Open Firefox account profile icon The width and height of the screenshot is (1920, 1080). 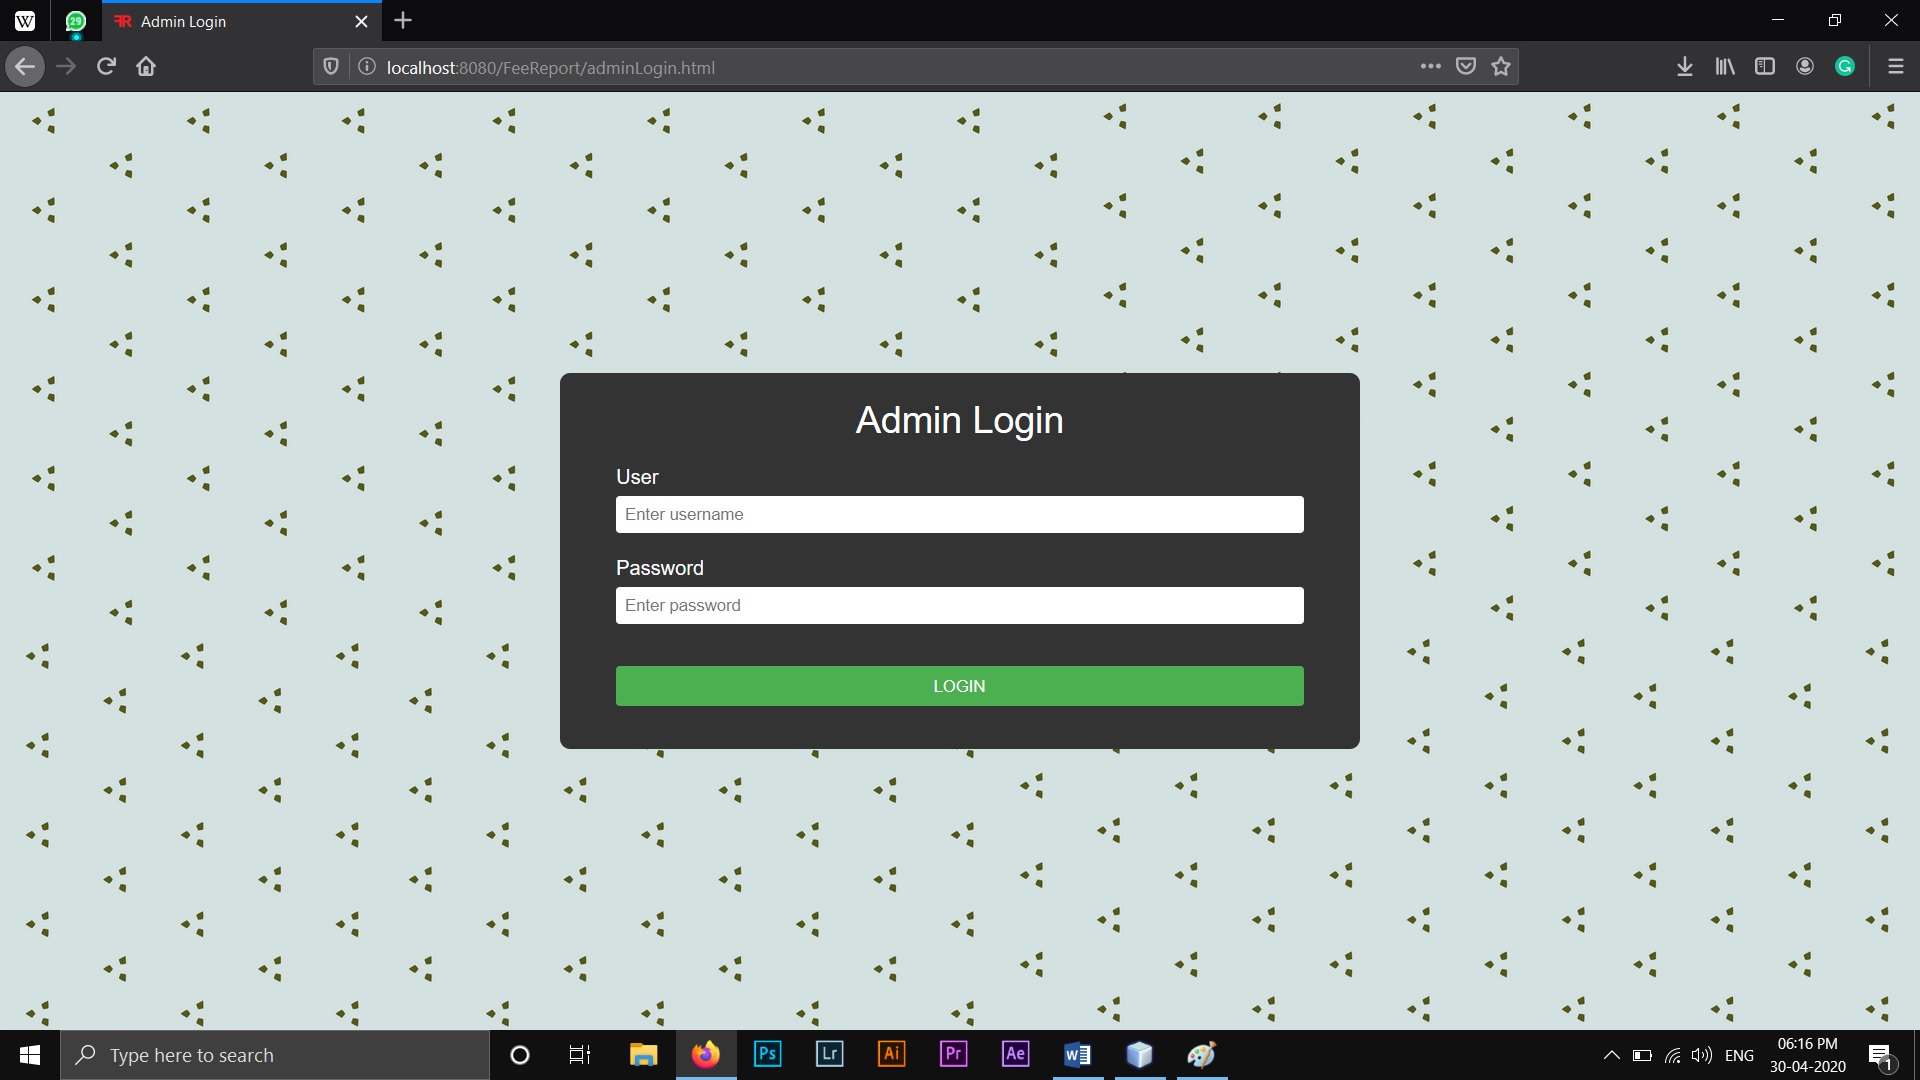[1805, 67]
